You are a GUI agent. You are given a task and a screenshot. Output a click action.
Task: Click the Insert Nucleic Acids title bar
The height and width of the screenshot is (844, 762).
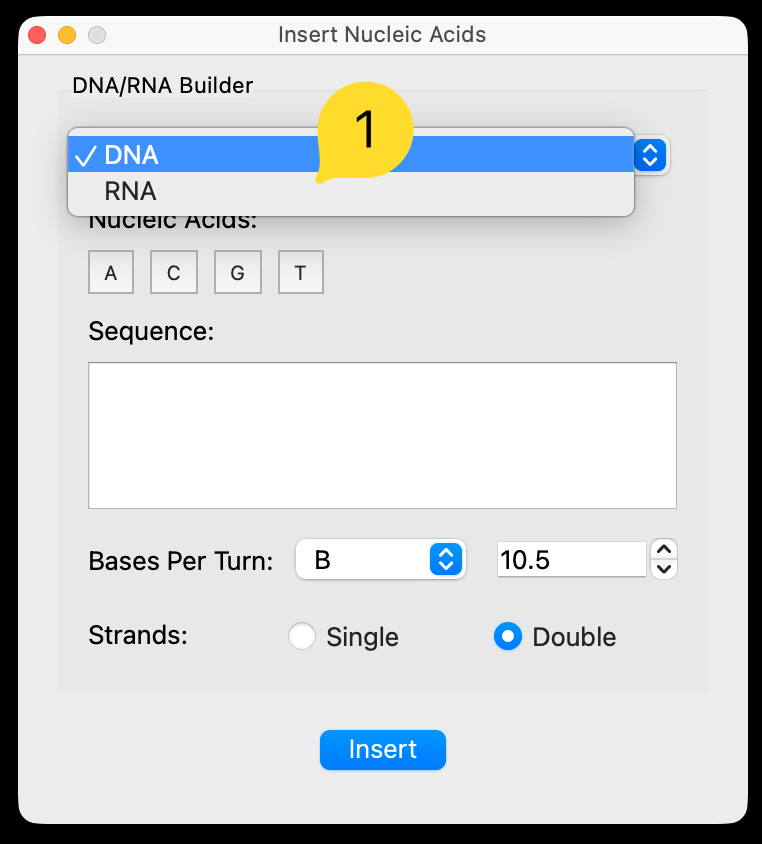tap(382, 35)
